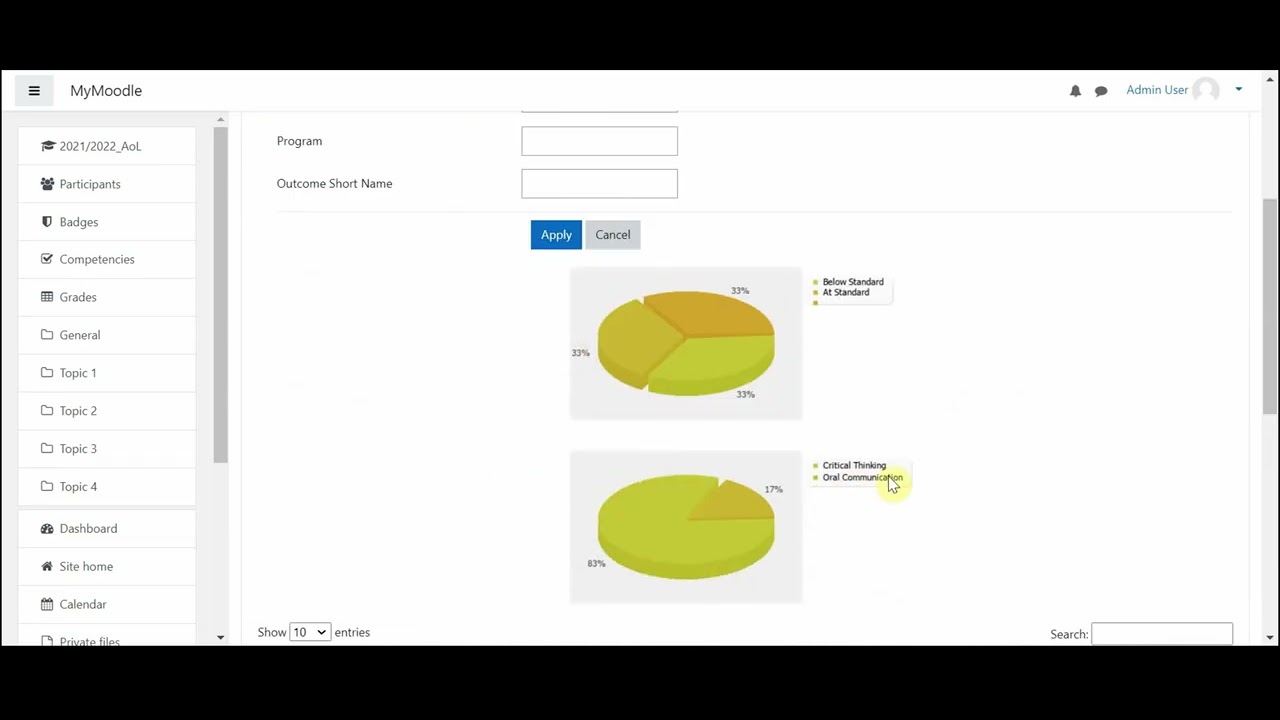Open the 2021/2022_AoL course link

pos(100,146)
